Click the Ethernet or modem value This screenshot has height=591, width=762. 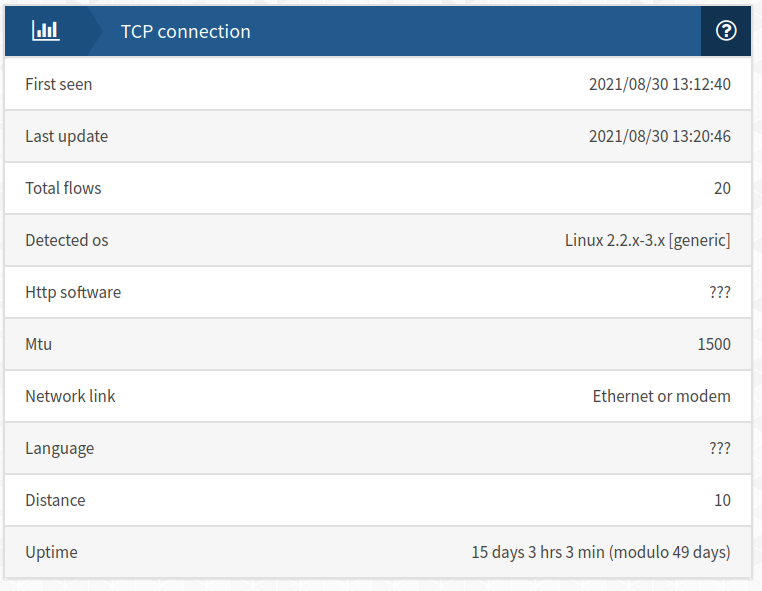pyautogui.click(x=661, y=396)
